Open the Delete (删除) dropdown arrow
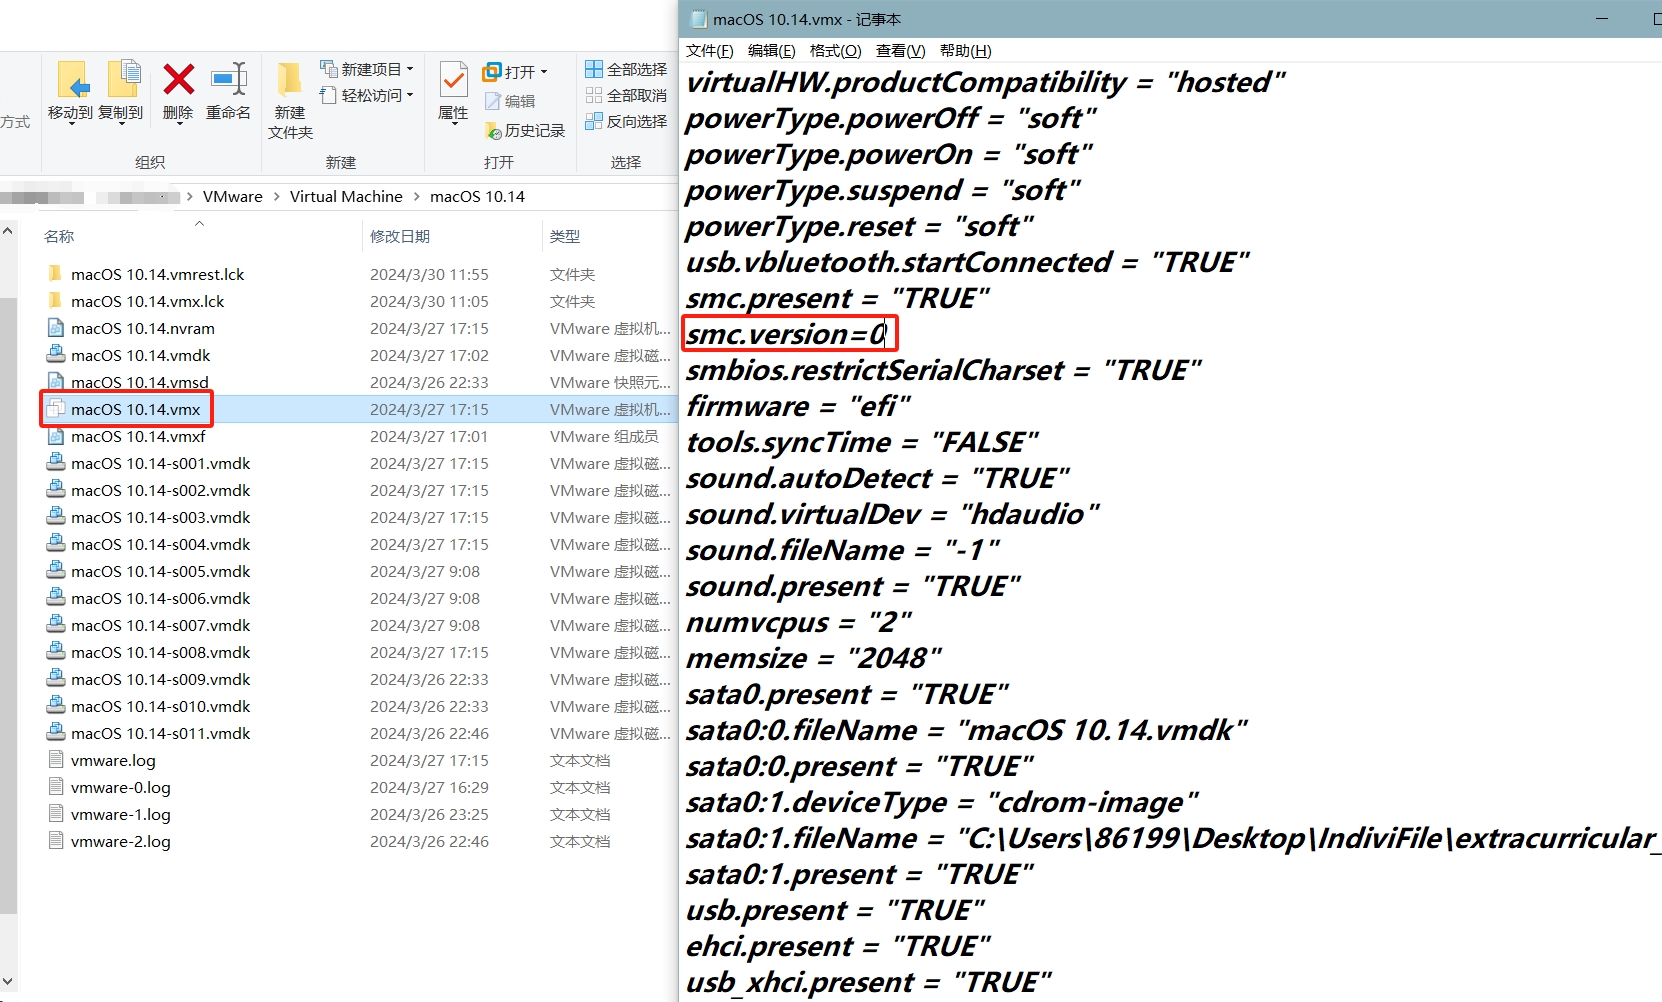Screen dimensions: 1662x1002 point(179,124)
